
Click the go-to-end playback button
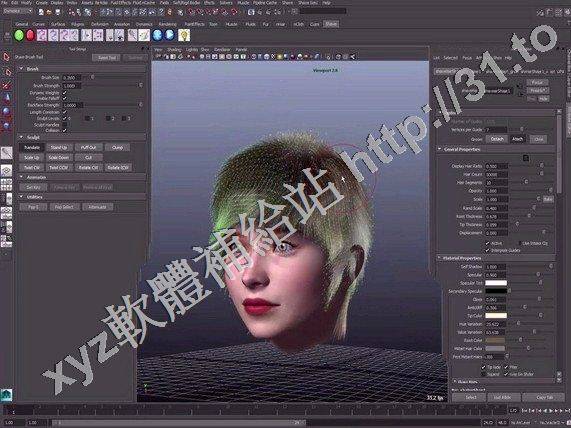tap(567, 411)
